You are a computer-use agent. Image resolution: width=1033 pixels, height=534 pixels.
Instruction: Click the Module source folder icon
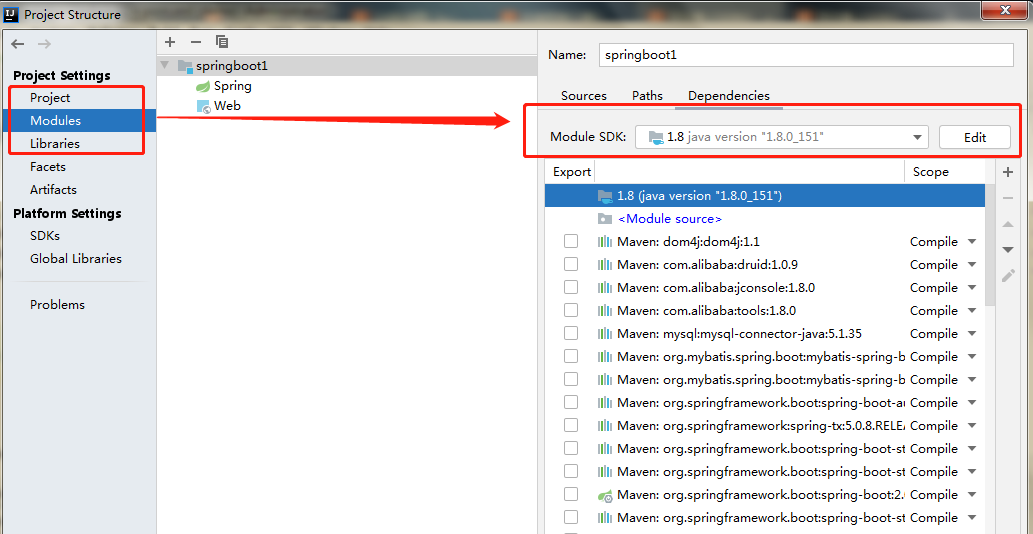click(604, 219)
